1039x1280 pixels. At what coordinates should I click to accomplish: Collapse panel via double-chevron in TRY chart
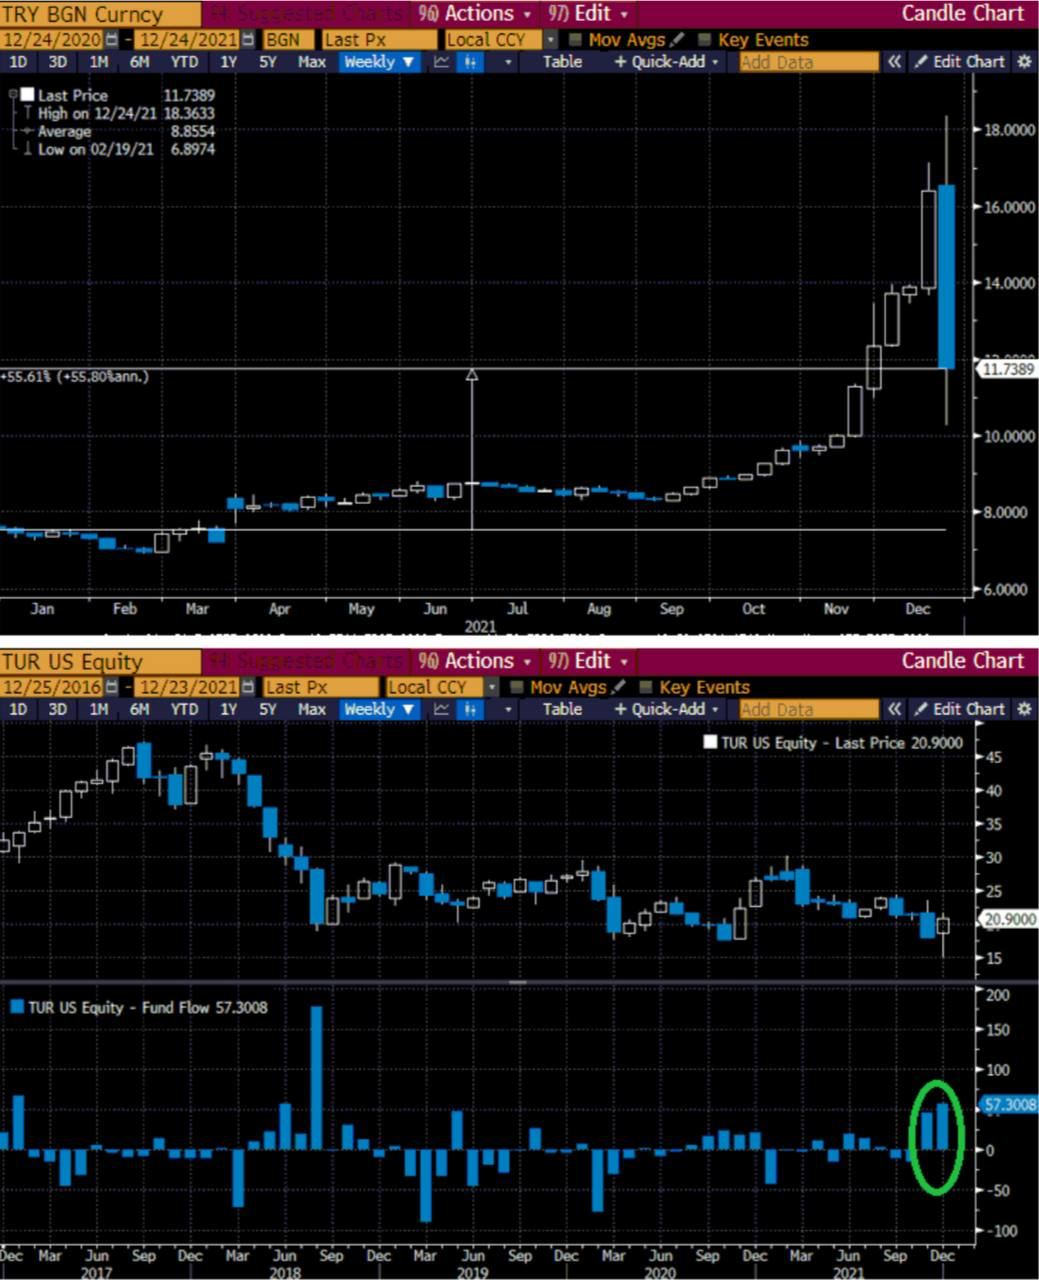pos(894,62)
